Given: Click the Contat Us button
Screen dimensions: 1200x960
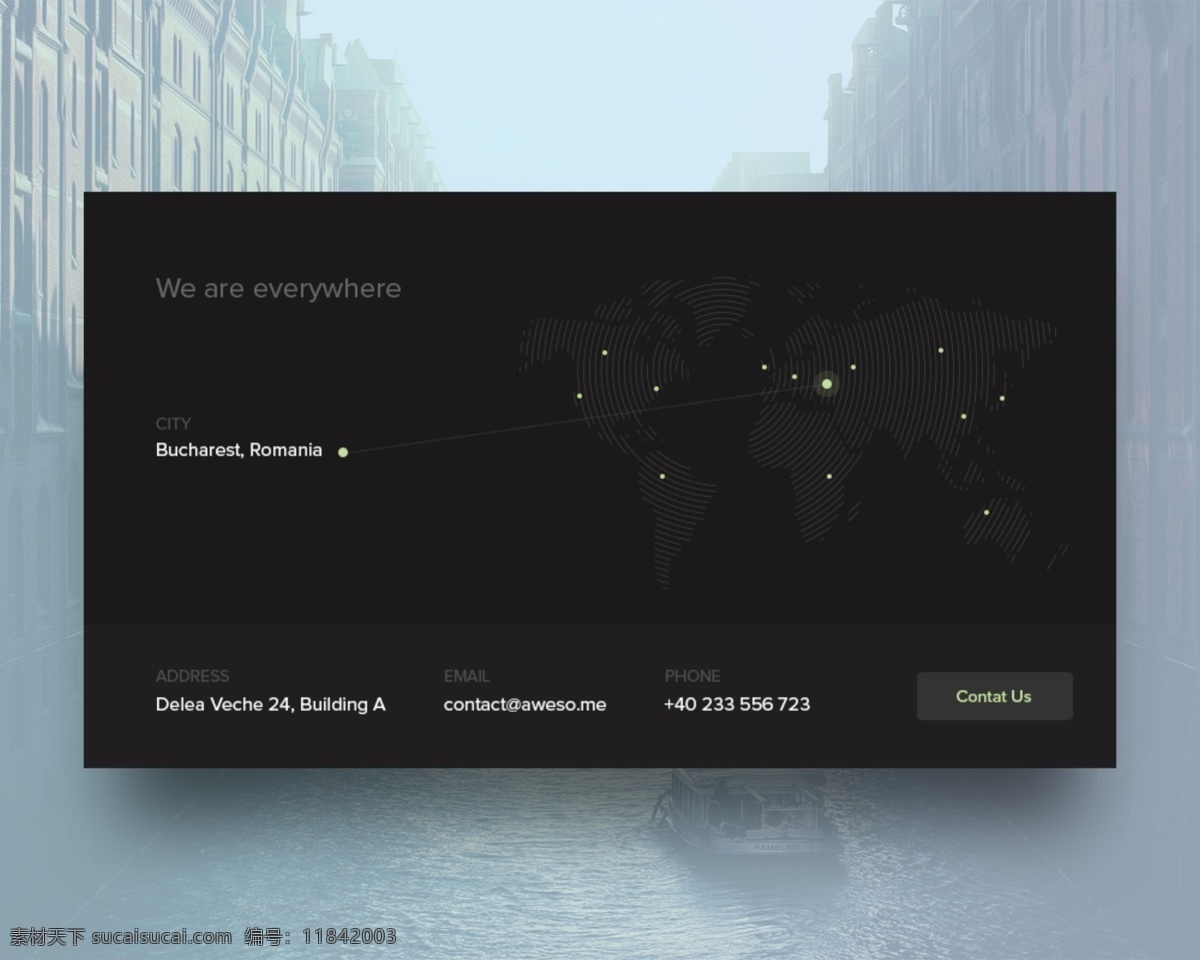Looking at the screenshot, I should click(994, 696).
